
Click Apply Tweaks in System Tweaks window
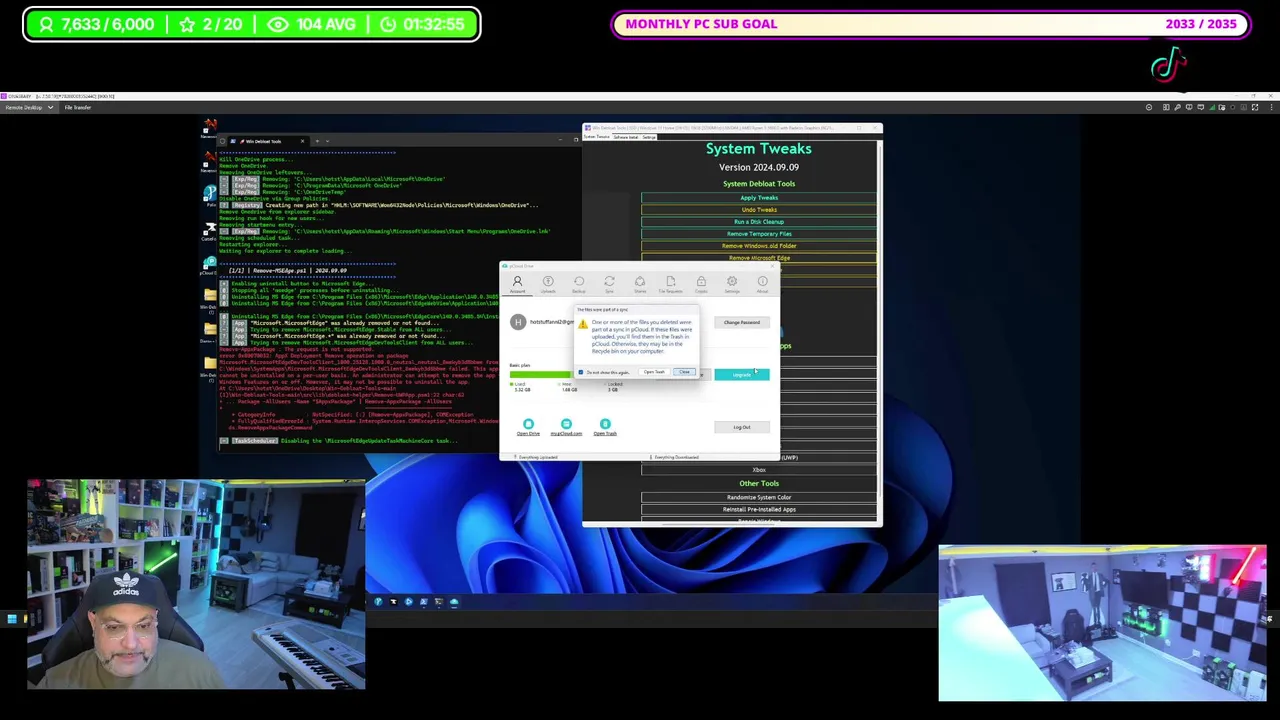(x=759, y=198)
